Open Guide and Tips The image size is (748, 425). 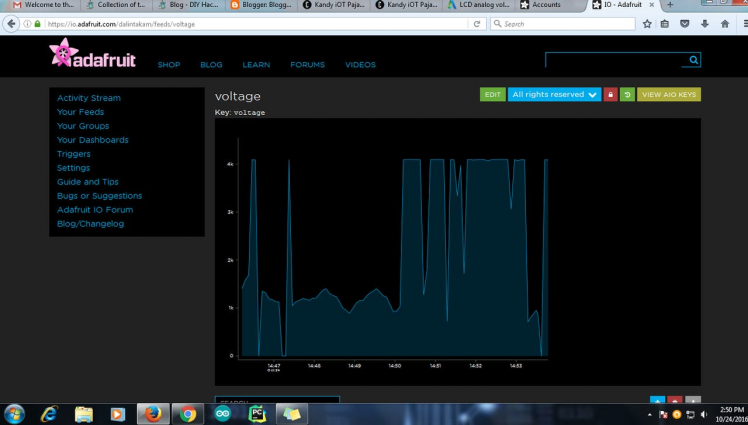click(88, 182)
